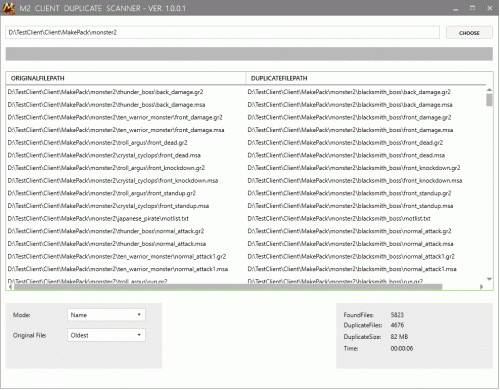
Task: Select original row thunder_boss\normal_attack.gr2
Action: click(106, 231)
